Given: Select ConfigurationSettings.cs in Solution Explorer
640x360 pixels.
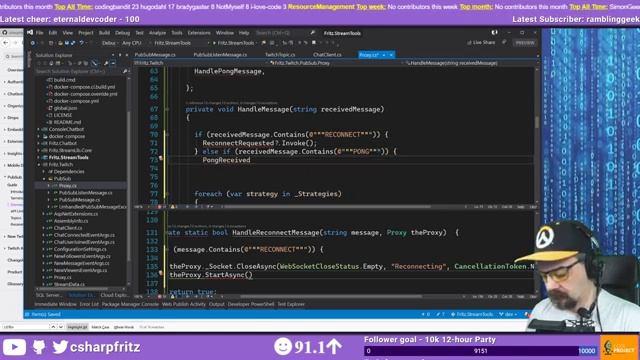Looking at the screenshot, I should point(80,249).
